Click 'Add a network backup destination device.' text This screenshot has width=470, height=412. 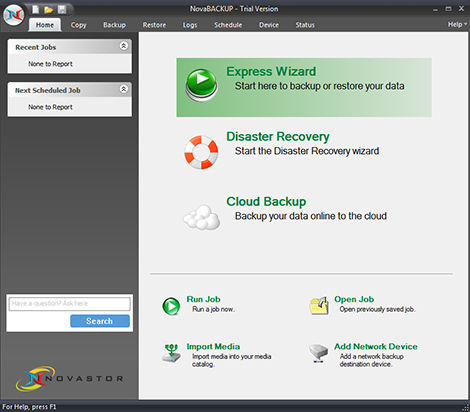pyautogui.click(x=372, y=360)
